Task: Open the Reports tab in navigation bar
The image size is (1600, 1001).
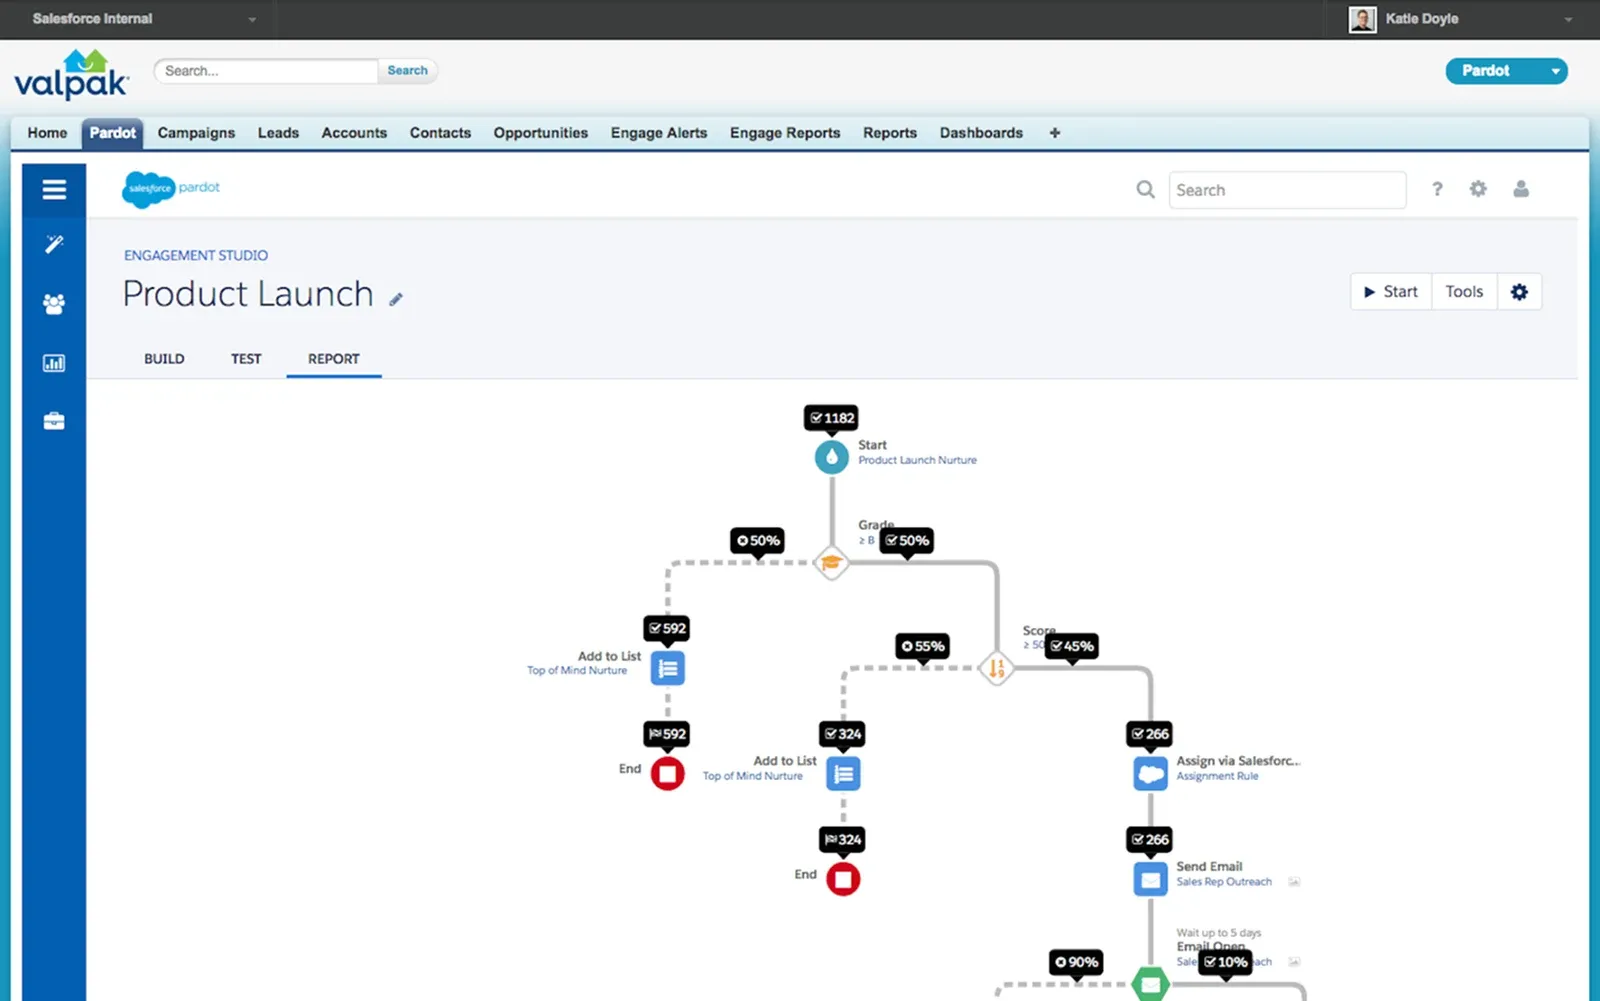Action: point(890,133)
